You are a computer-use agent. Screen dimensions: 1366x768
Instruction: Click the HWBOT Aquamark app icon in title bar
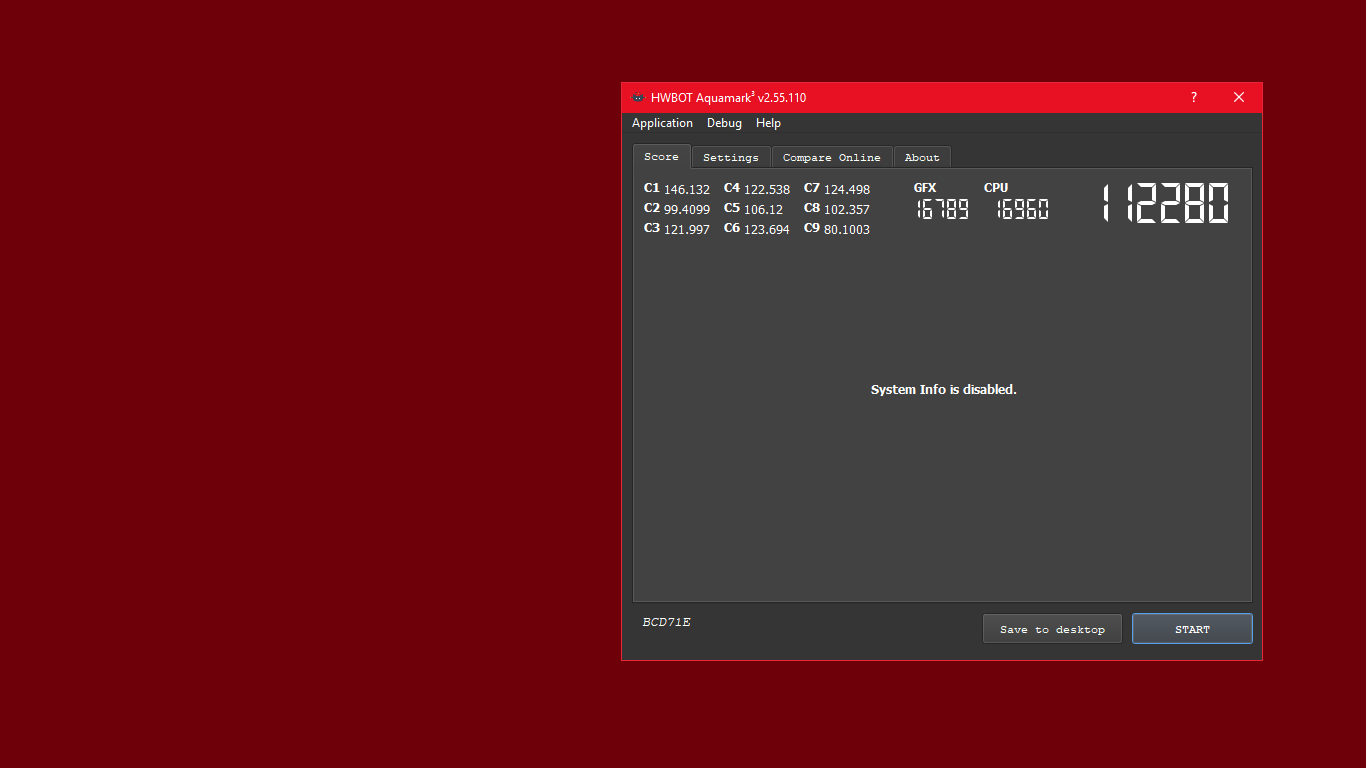[x=638, y=98]
